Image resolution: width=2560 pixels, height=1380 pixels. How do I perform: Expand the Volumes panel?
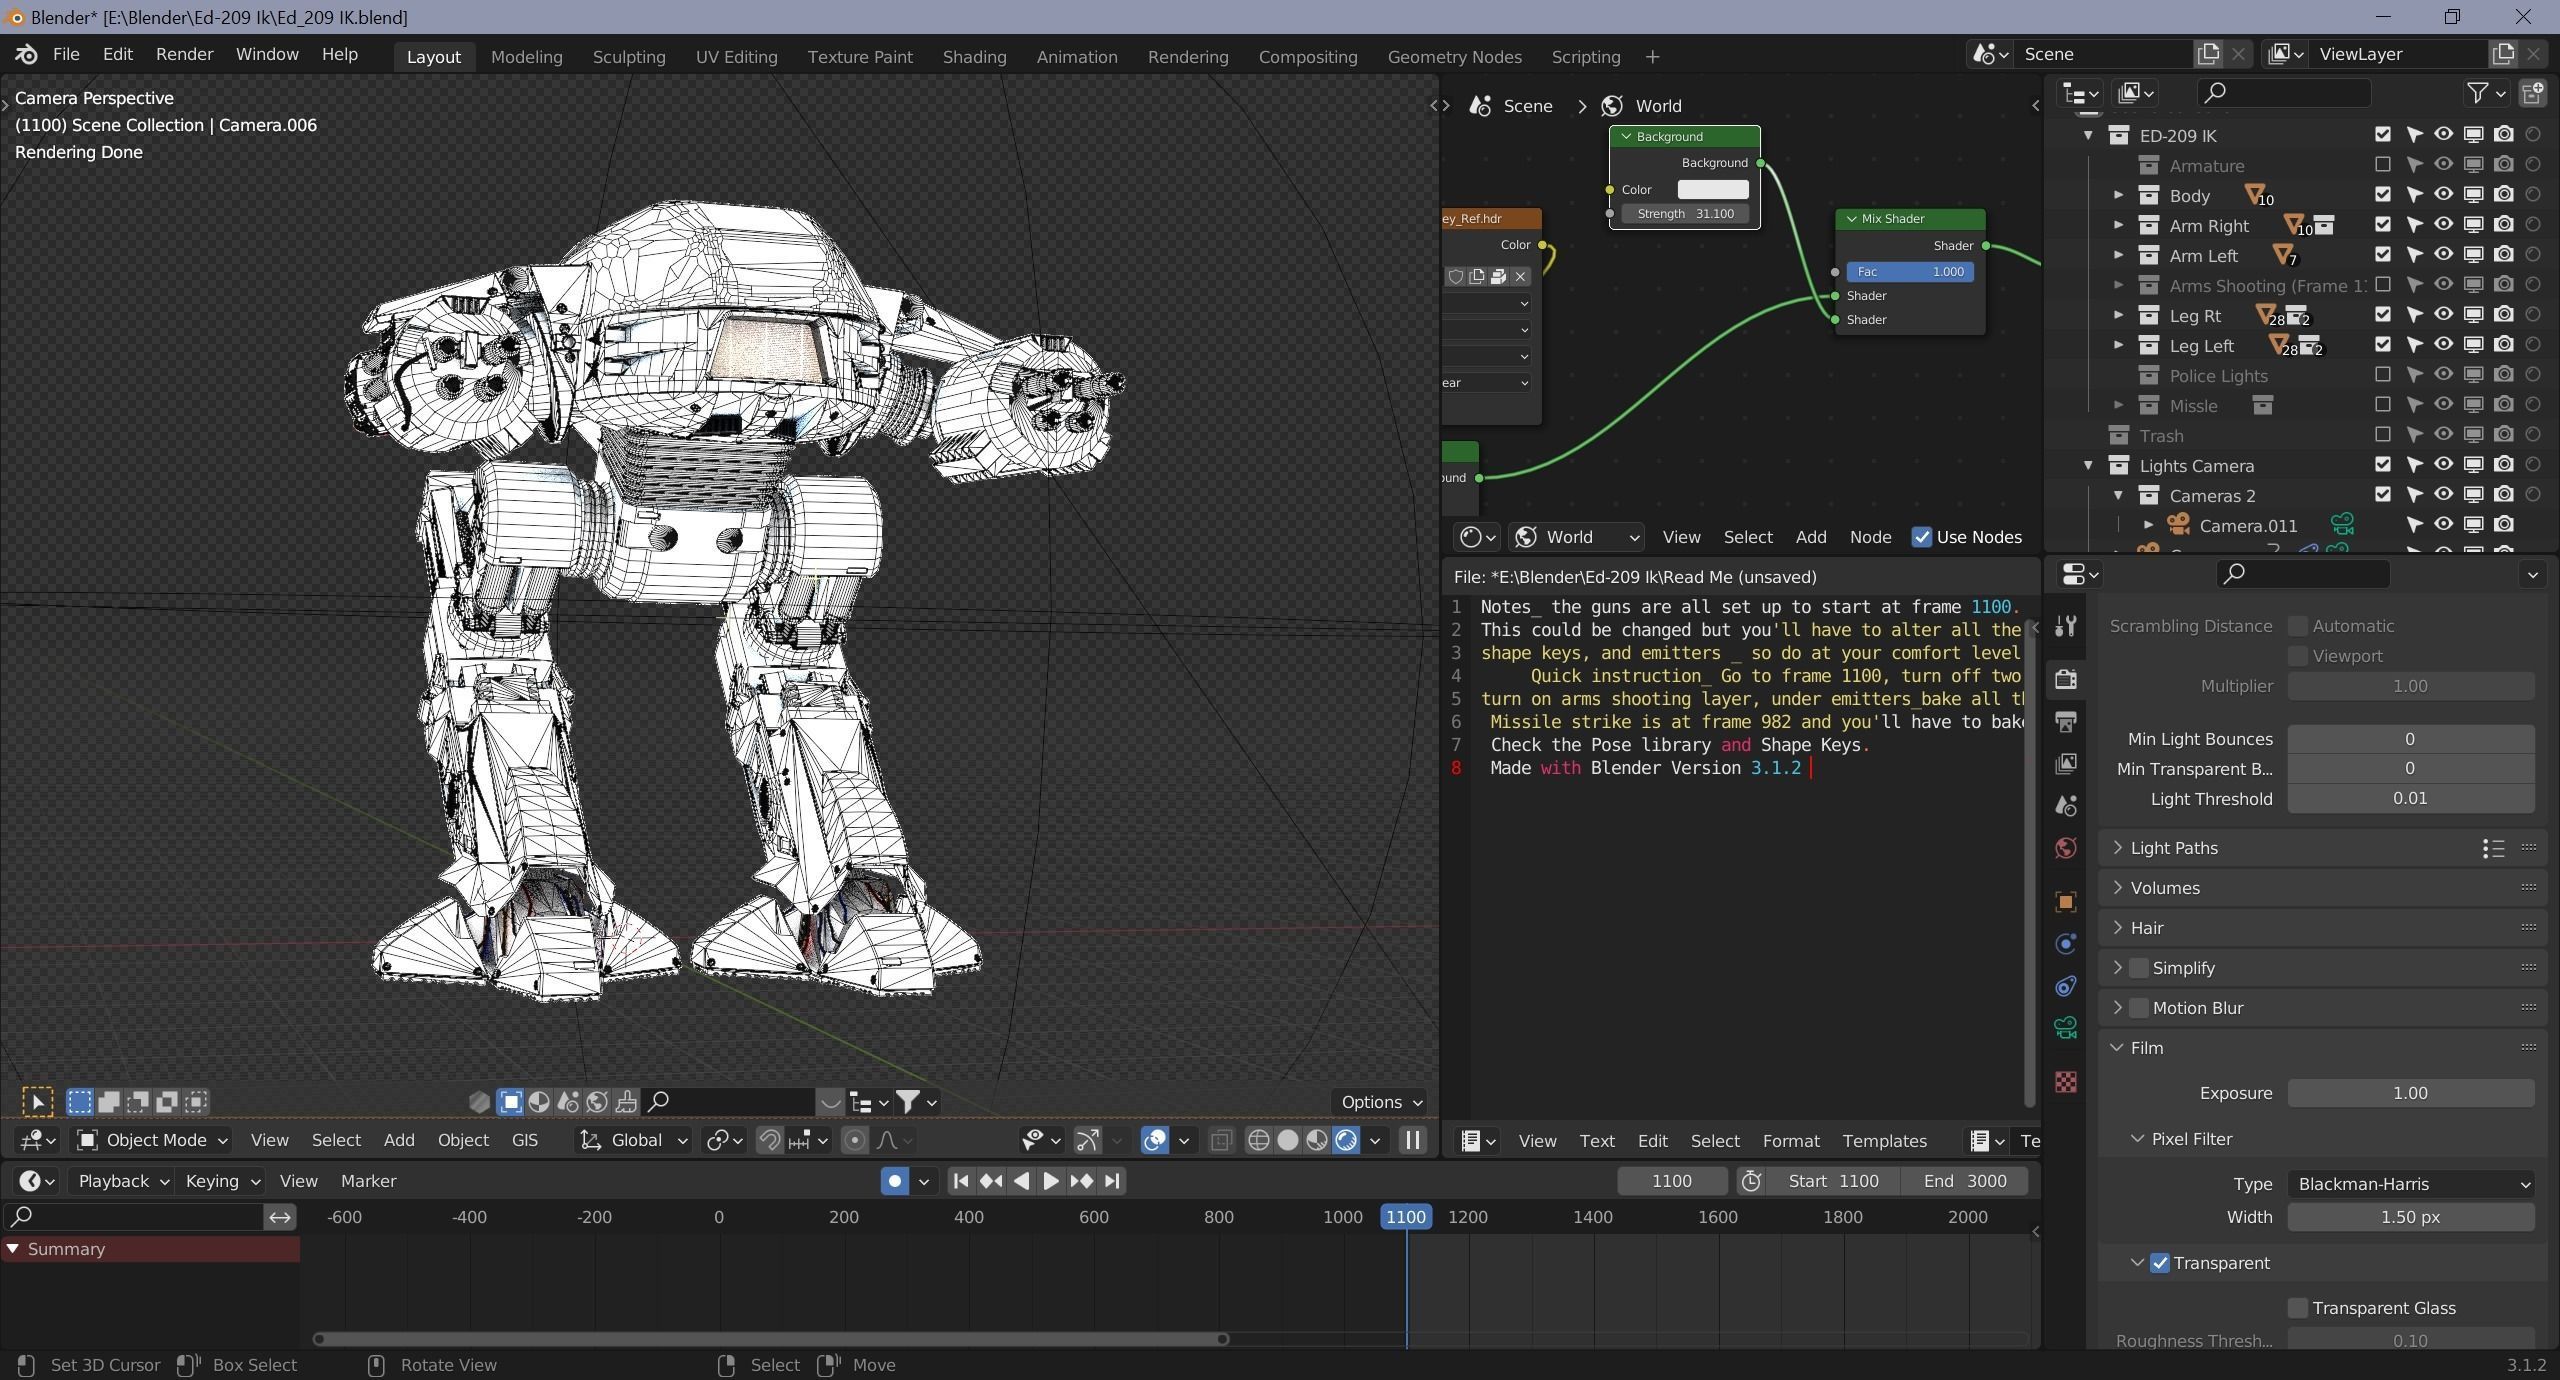click(x=2117, y=887)
